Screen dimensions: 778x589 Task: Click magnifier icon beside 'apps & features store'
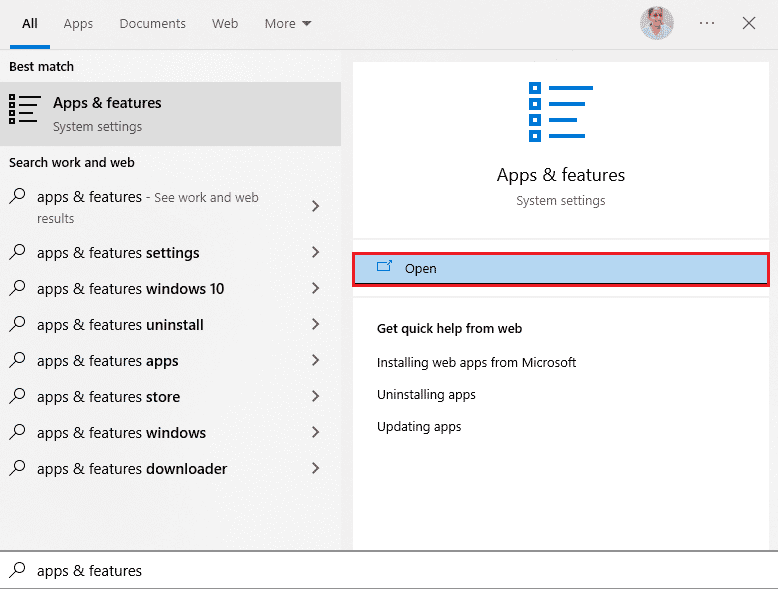[17, 396]
